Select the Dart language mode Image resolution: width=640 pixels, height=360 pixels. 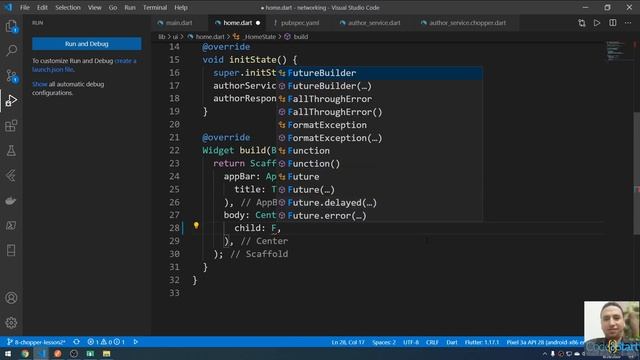coord(451,342)
